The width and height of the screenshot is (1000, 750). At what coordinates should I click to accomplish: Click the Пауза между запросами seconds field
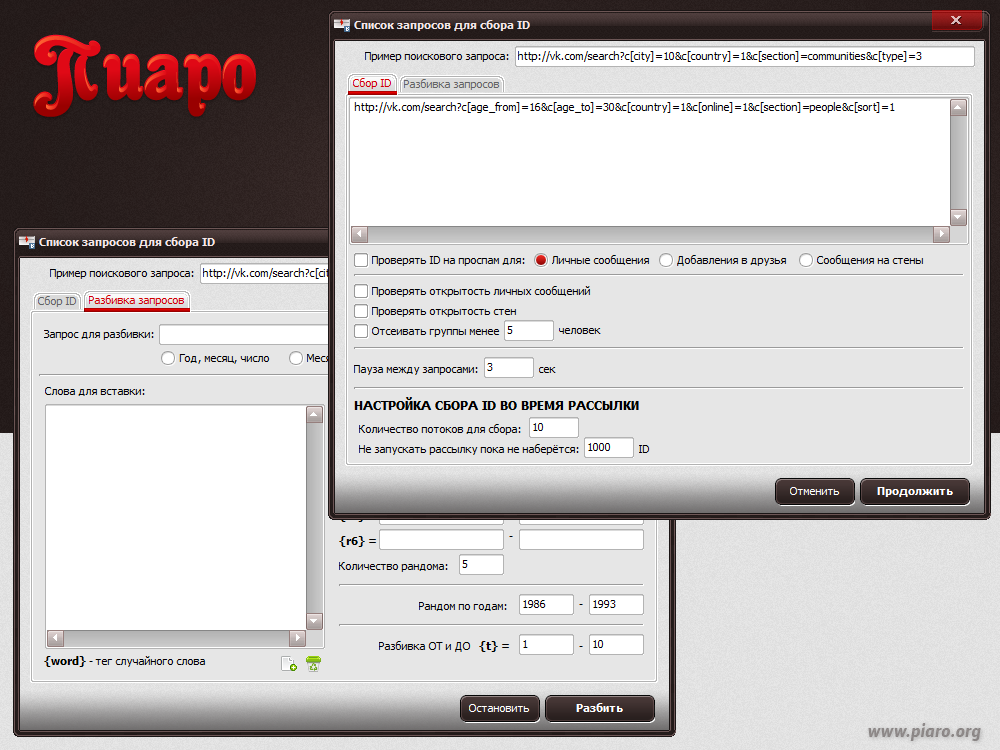pos(508,368)
